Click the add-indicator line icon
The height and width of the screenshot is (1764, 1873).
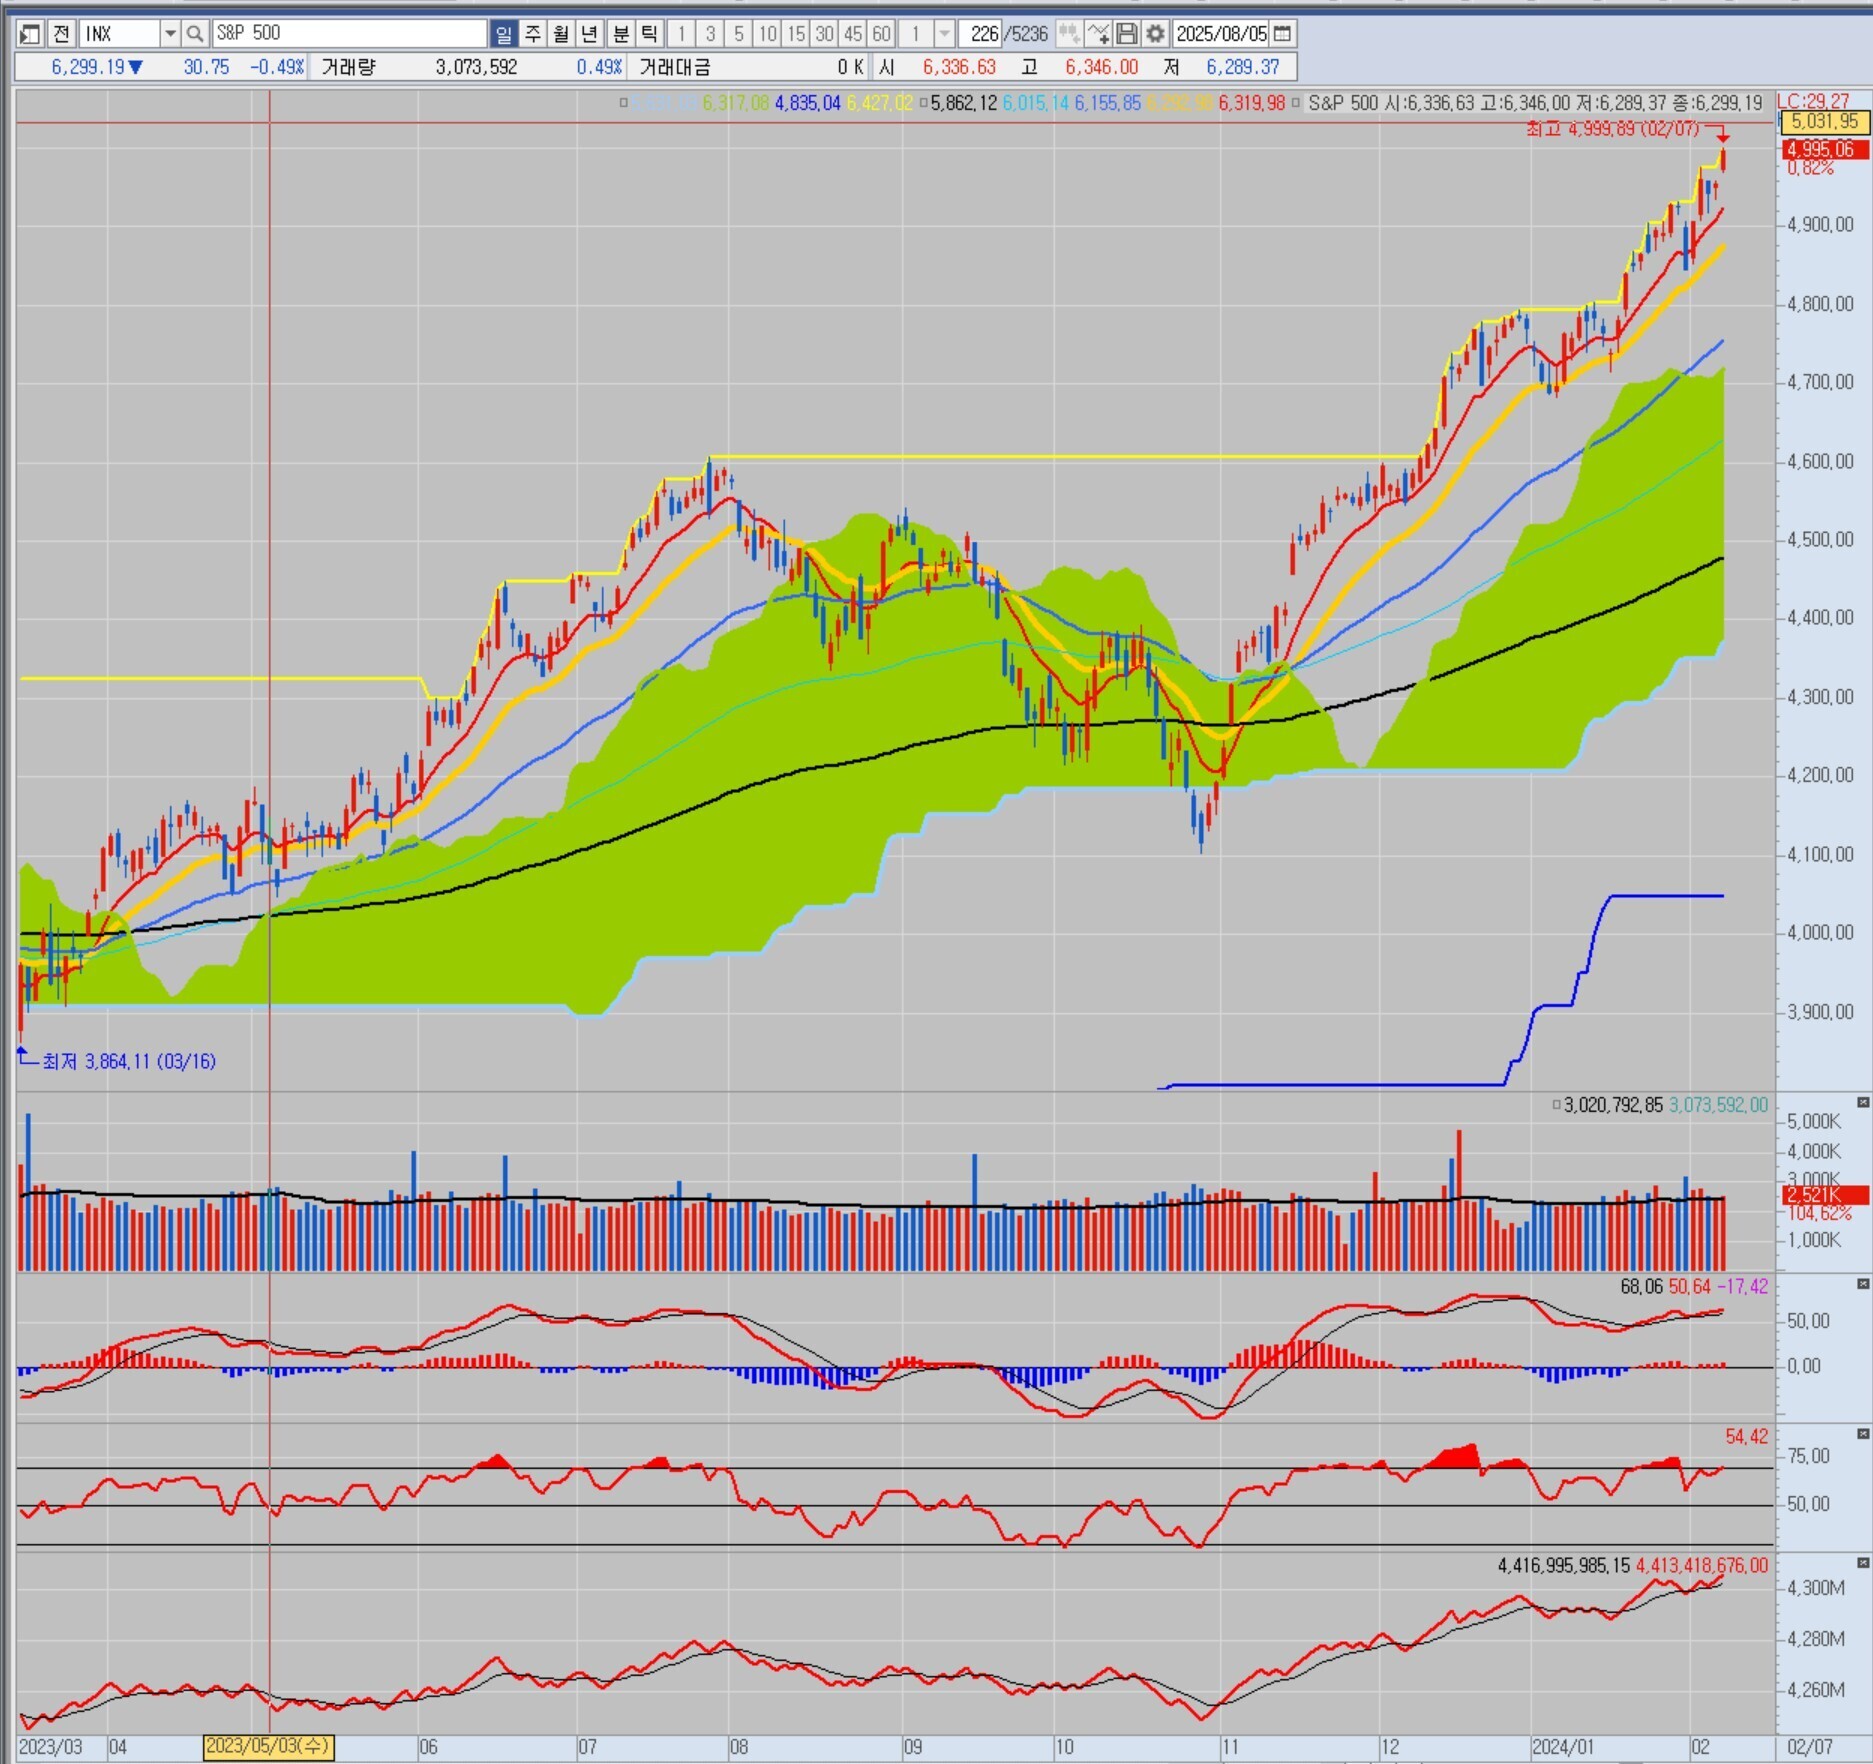pos(1098,34)
